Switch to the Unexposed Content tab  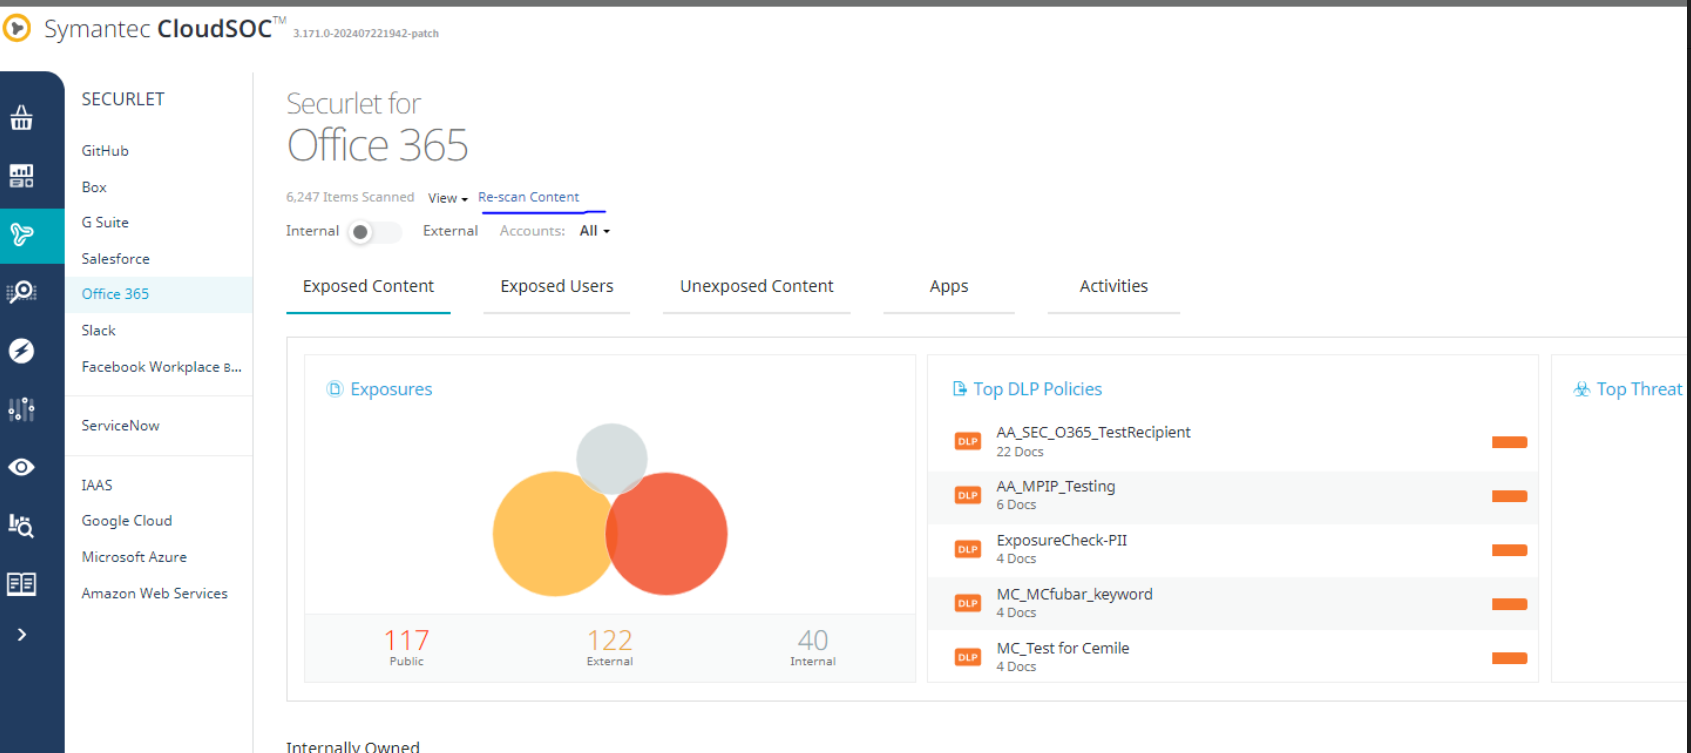(756, 286)
